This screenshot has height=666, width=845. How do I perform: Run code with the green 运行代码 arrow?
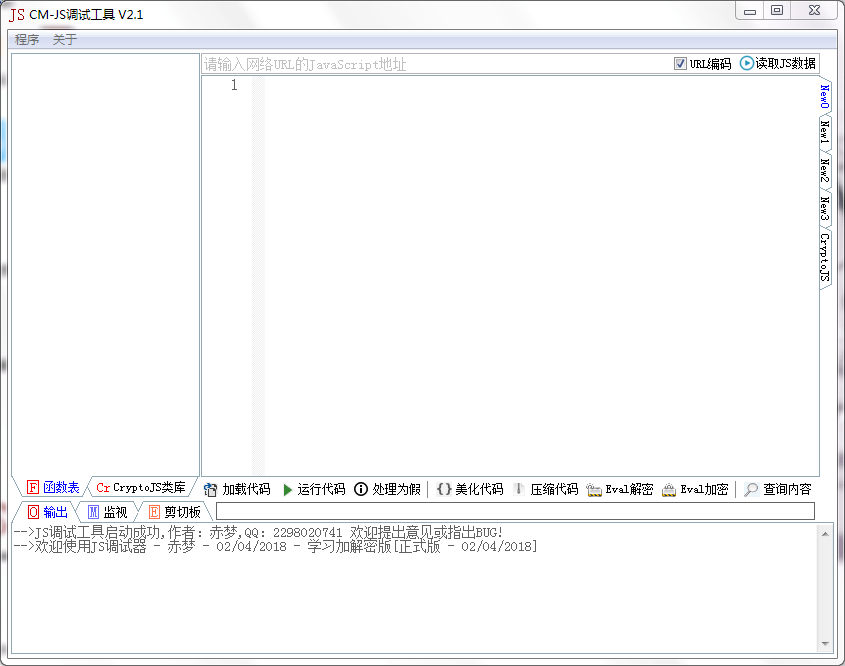287,489
